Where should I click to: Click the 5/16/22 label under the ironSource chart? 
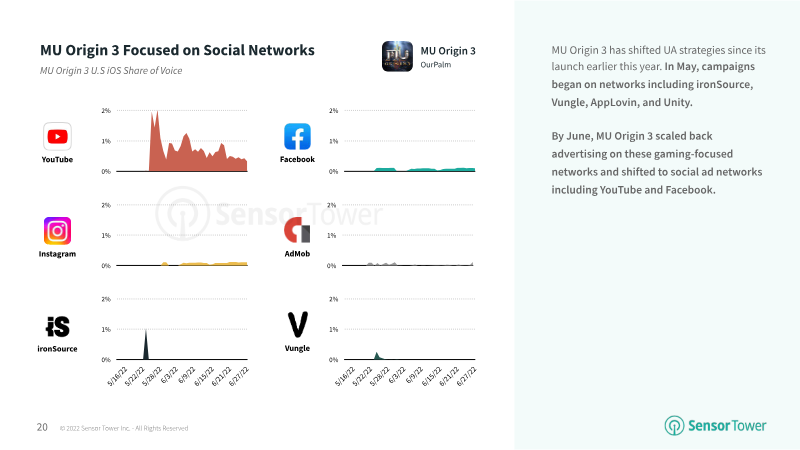click(117, 376)
